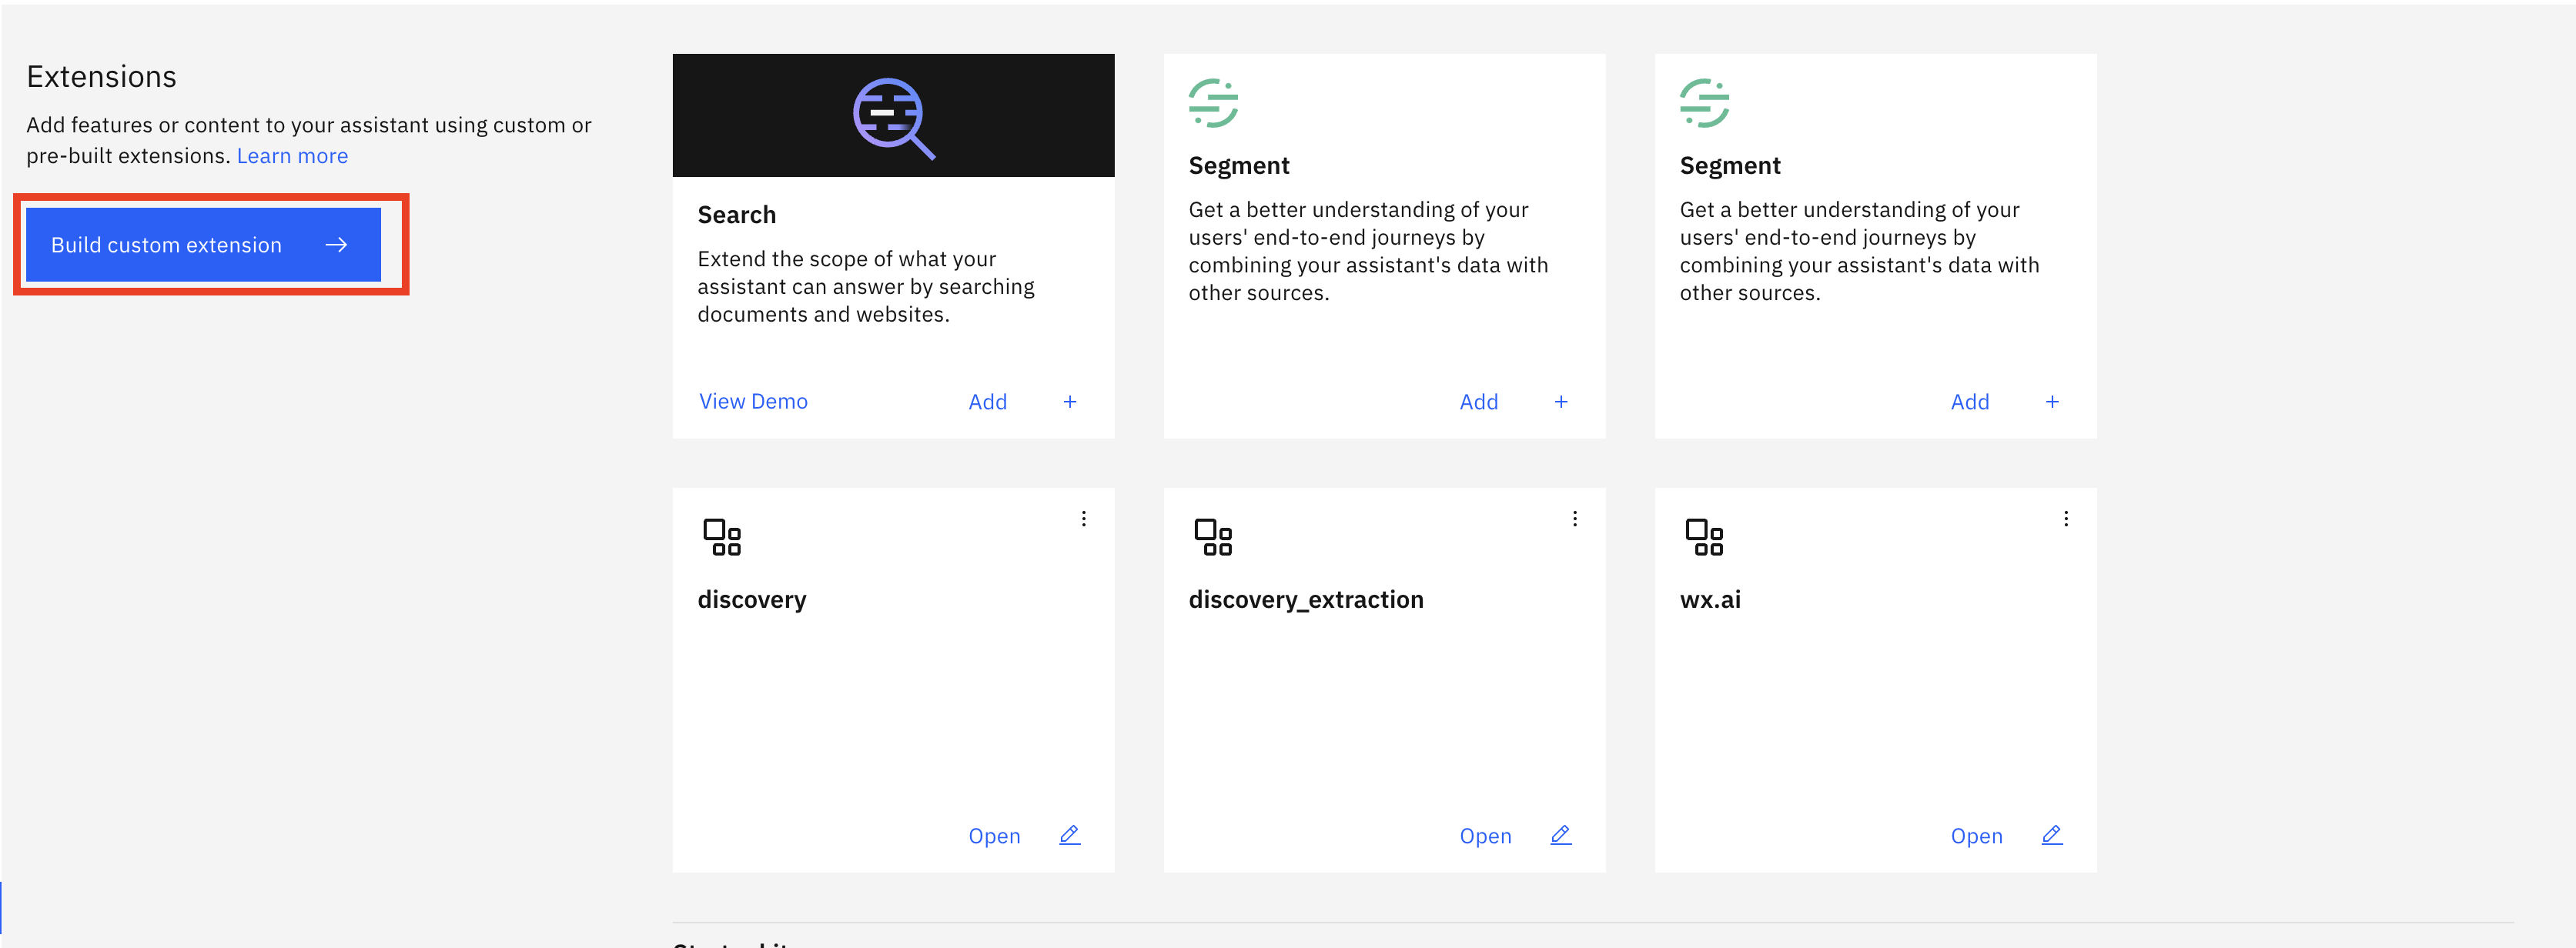Open the discovery extension
Viewport: 2576px width, 948px height.
[994, 836]
